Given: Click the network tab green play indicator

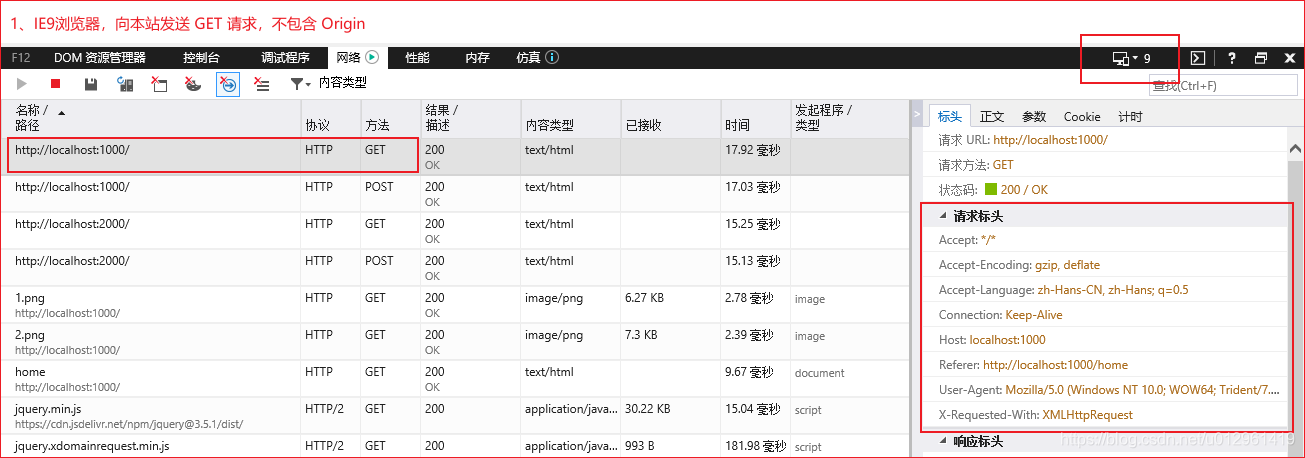Looking at the screenshot, I should coord(372,58).
